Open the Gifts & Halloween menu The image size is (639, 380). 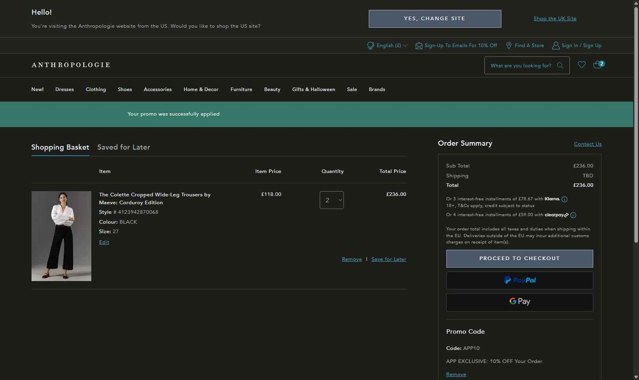[x=313, y=89]
